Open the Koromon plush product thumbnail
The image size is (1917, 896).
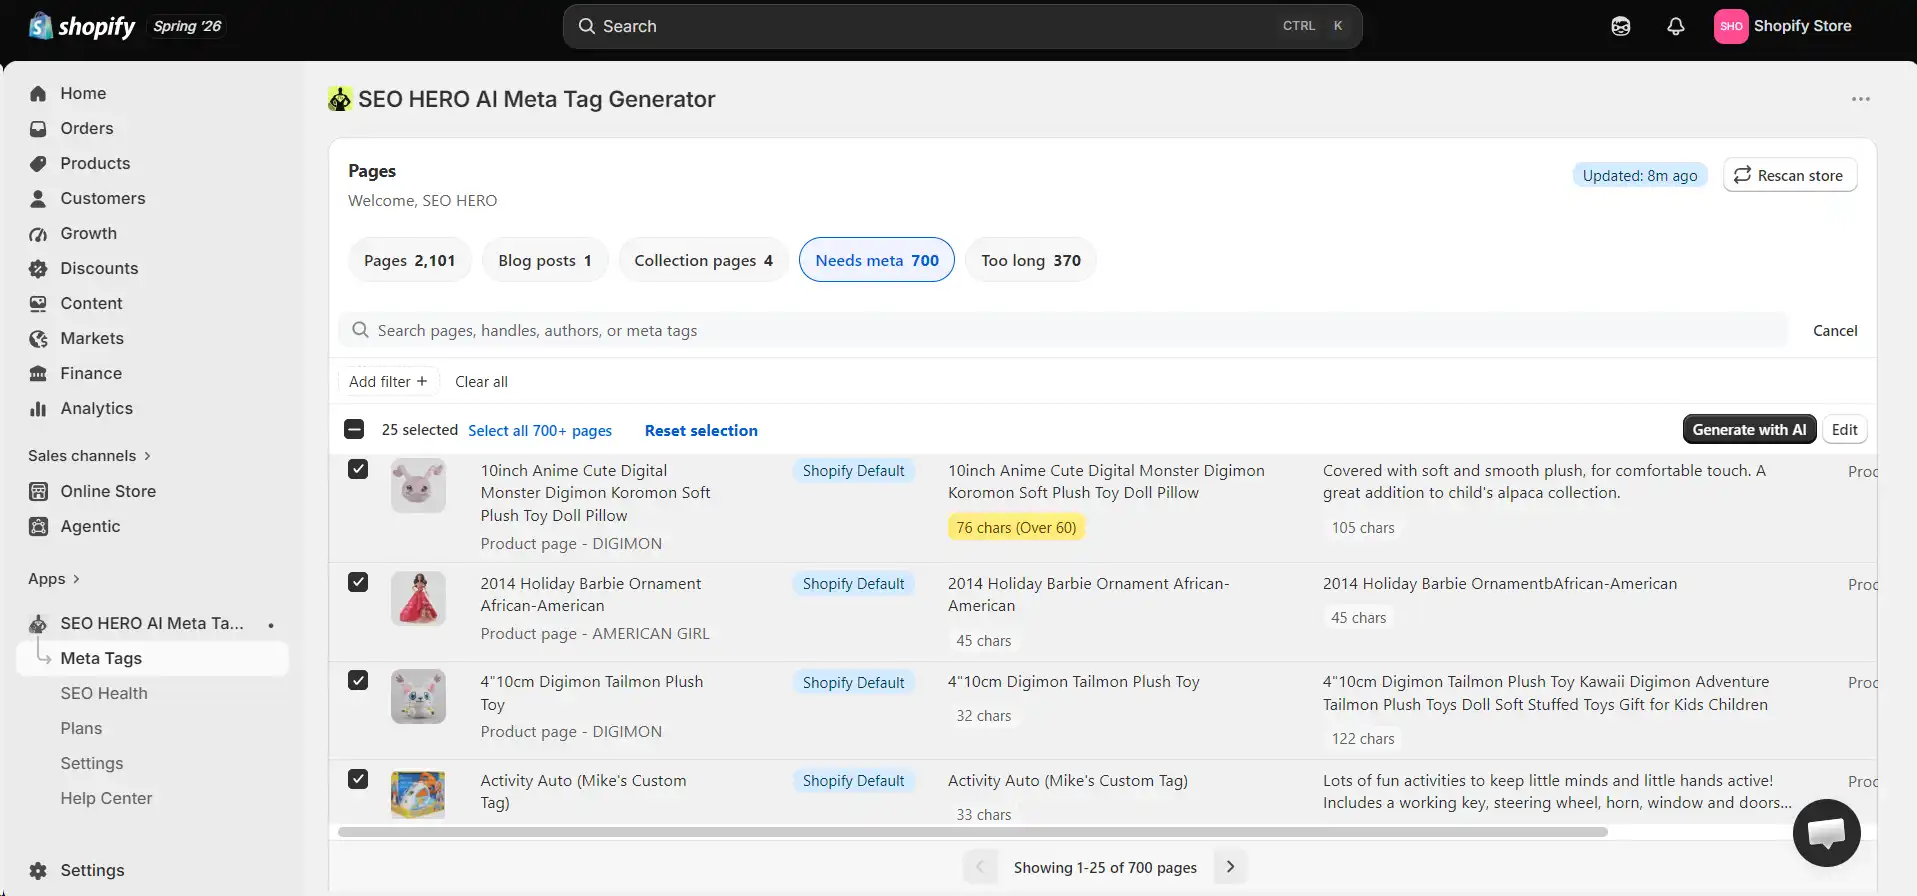[x=418, y=486]
